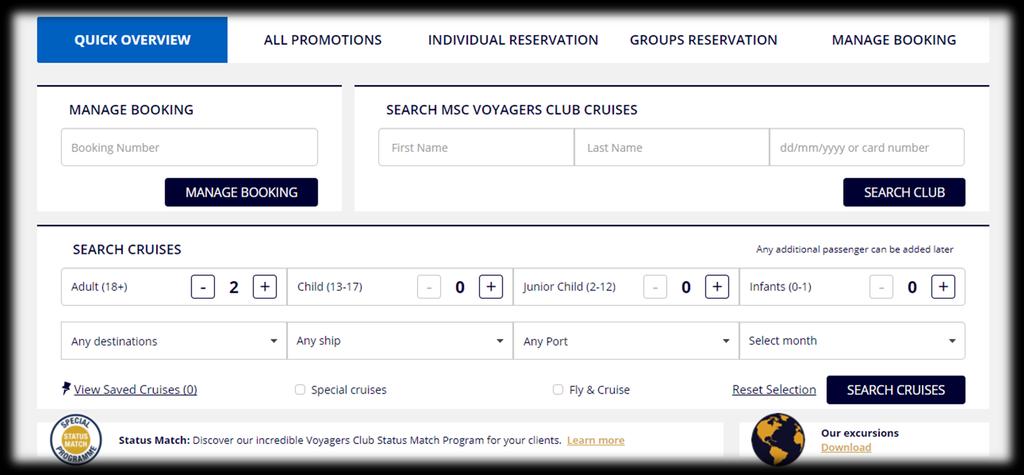
Task: Open the Any destinations dropdown
Action: pyautogui.click(x=174, y=340)
